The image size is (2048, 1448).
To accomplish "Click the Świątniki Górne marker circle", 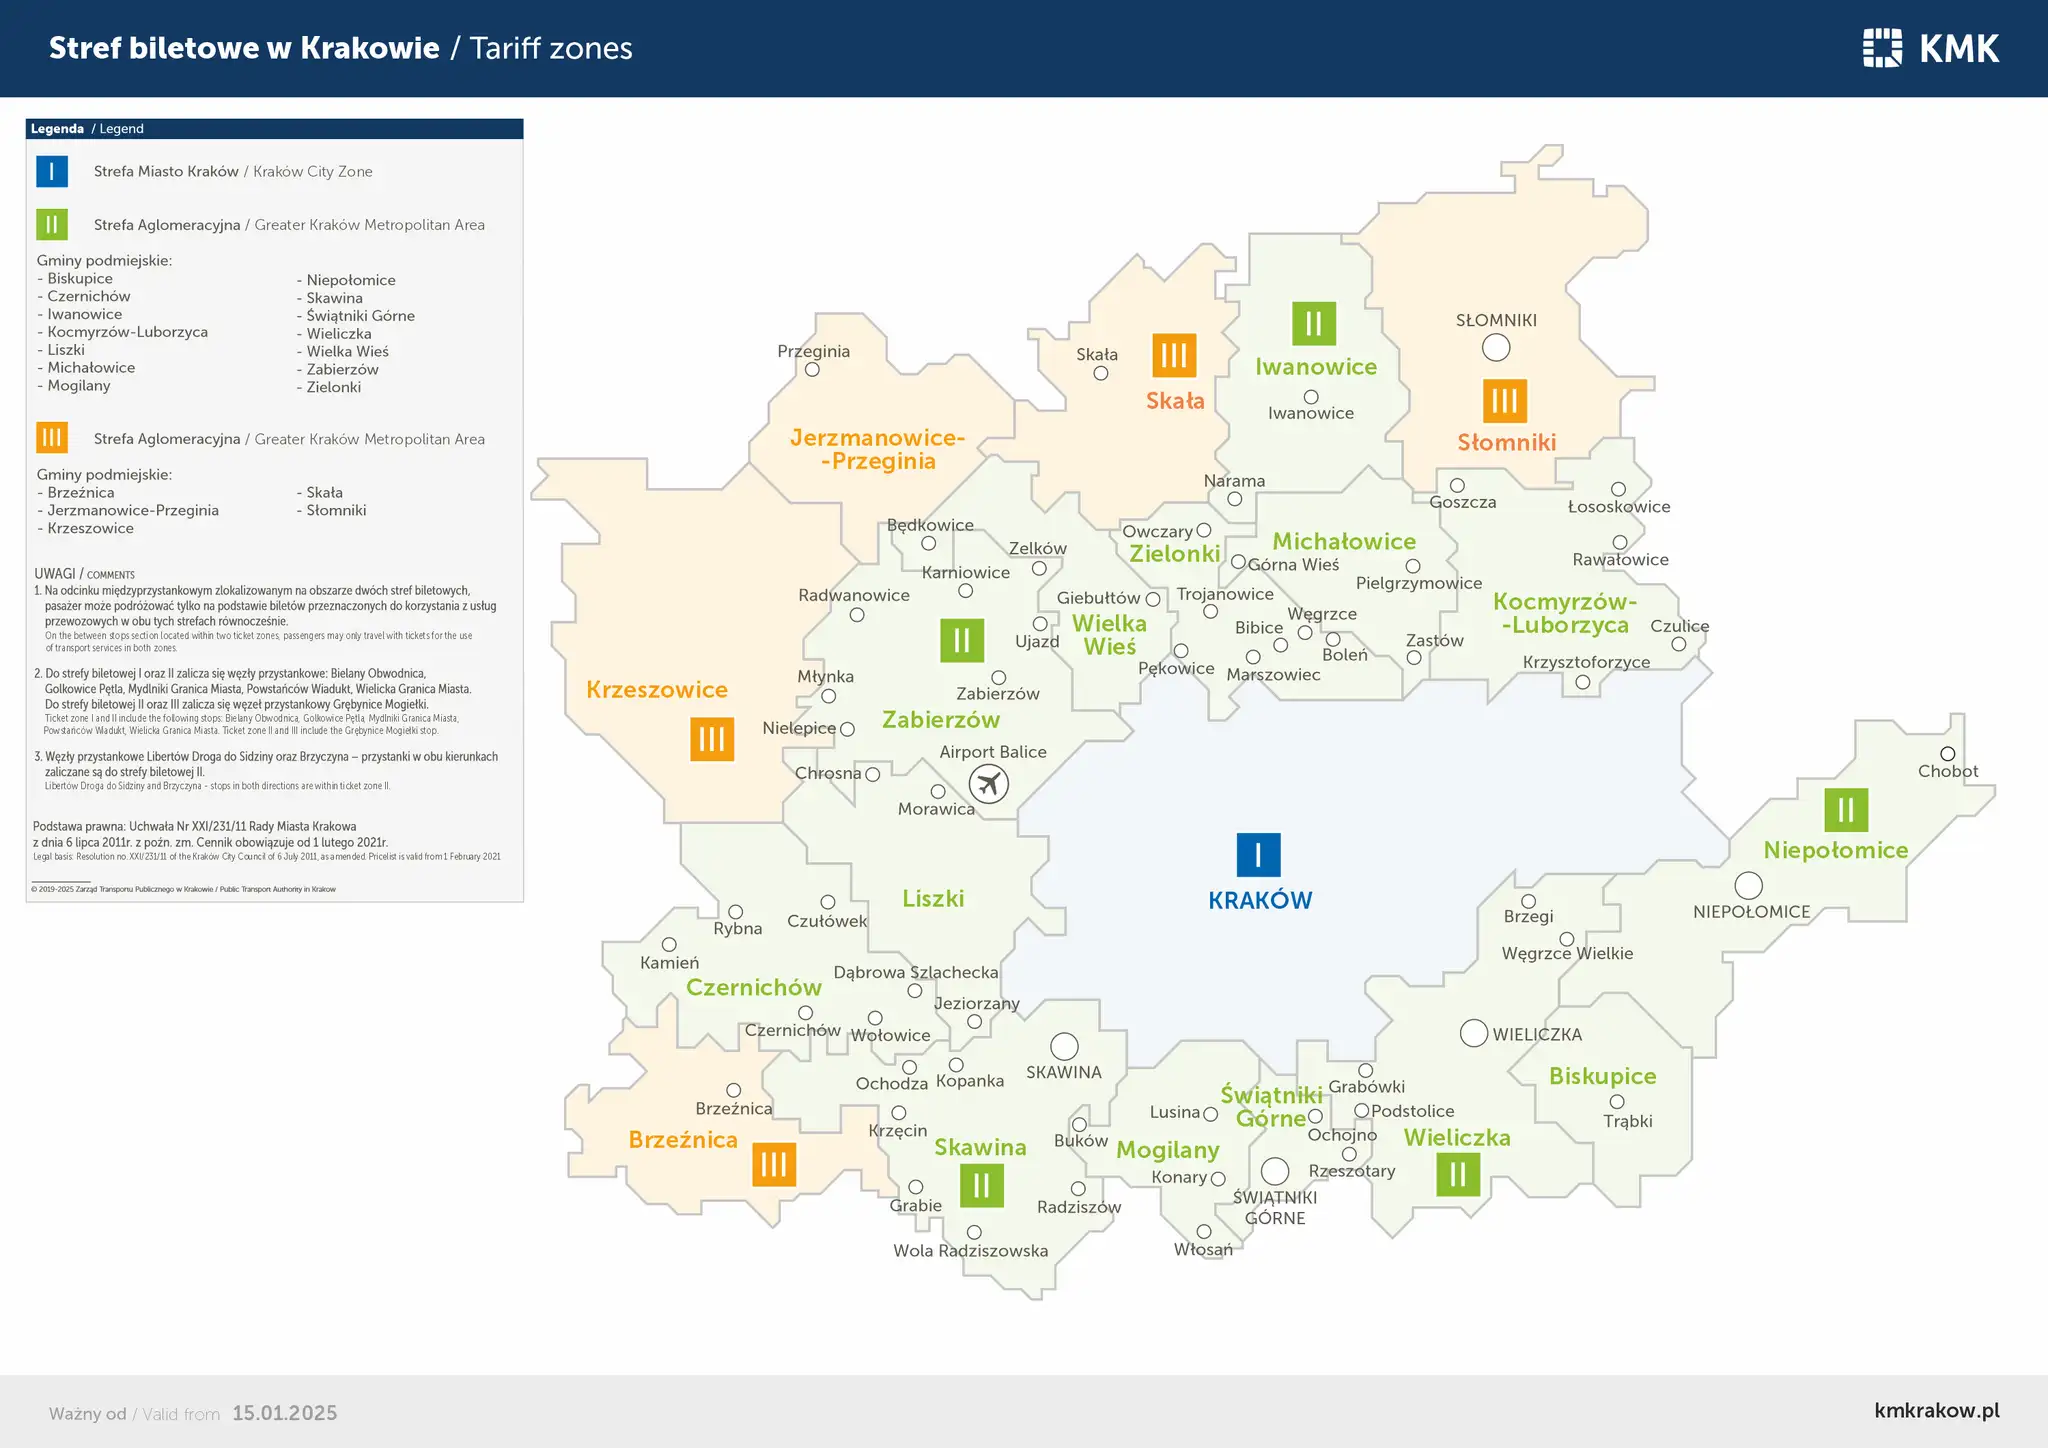I will point(1275,1169).
